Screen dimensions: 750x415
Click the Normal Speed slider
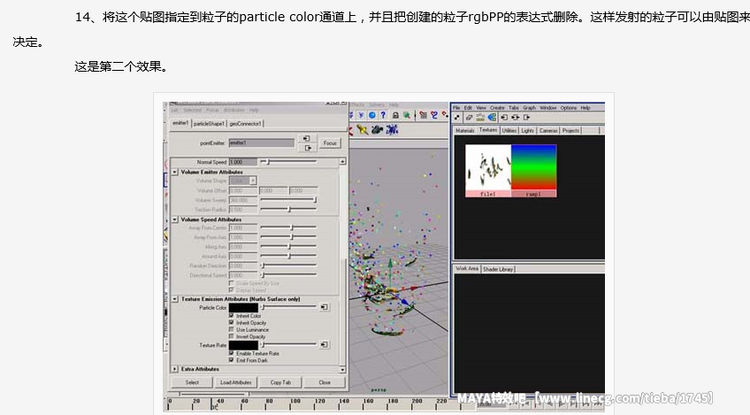288,162
